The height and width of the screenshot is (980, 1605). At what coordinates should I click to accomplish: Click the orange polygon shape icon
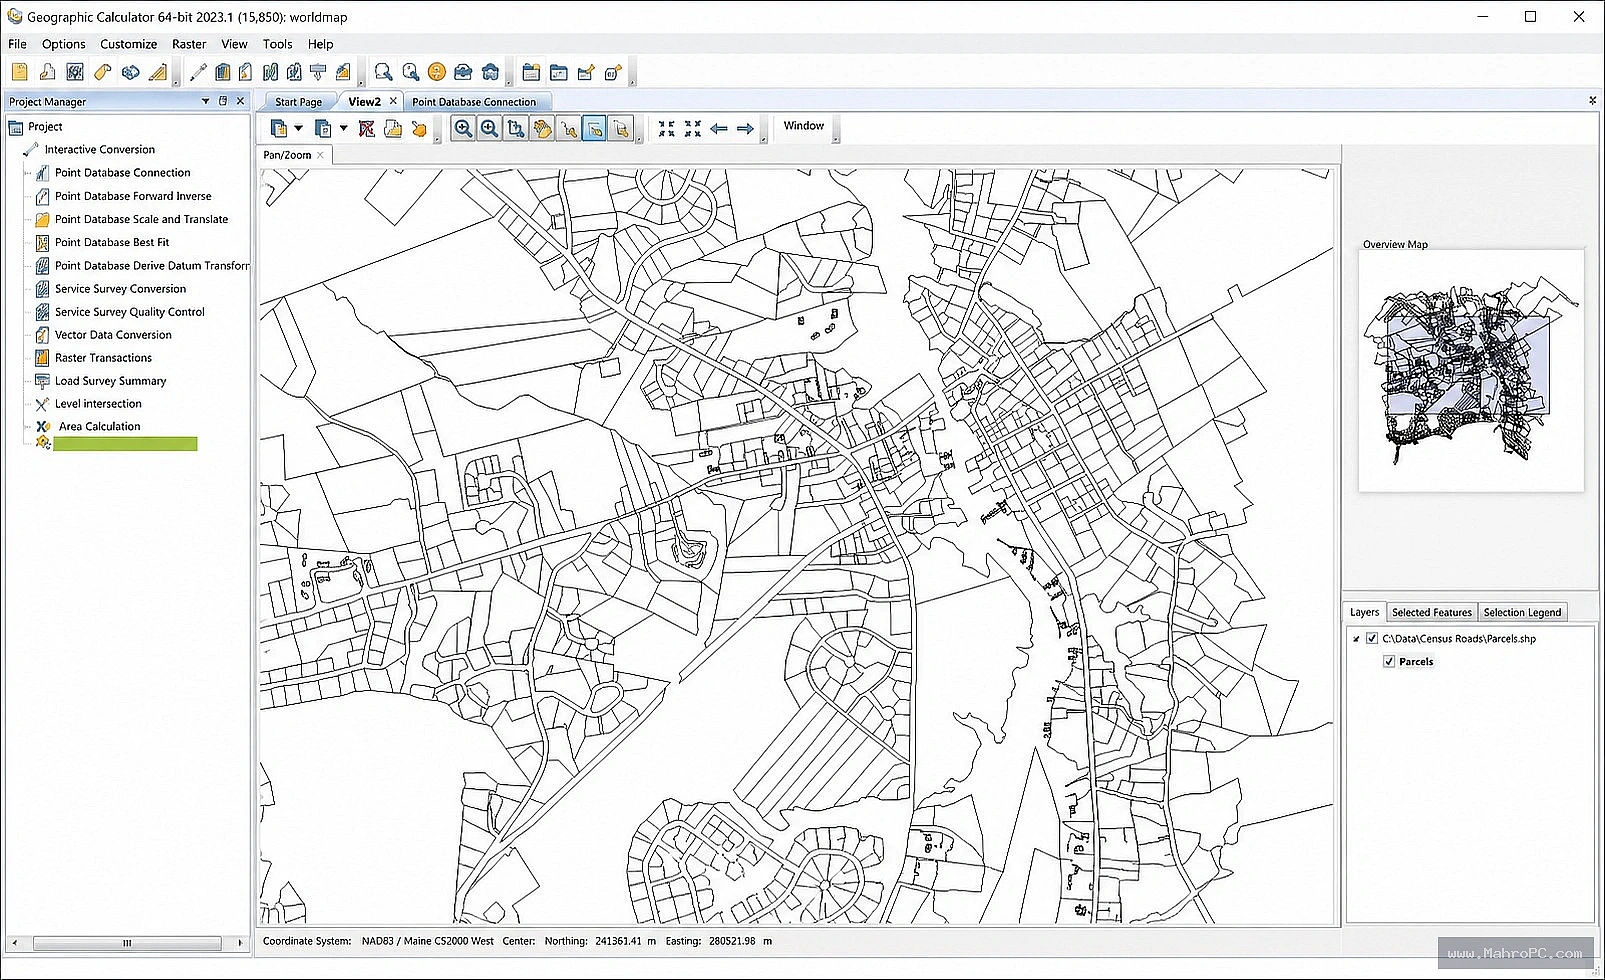[x=419, y=128]
